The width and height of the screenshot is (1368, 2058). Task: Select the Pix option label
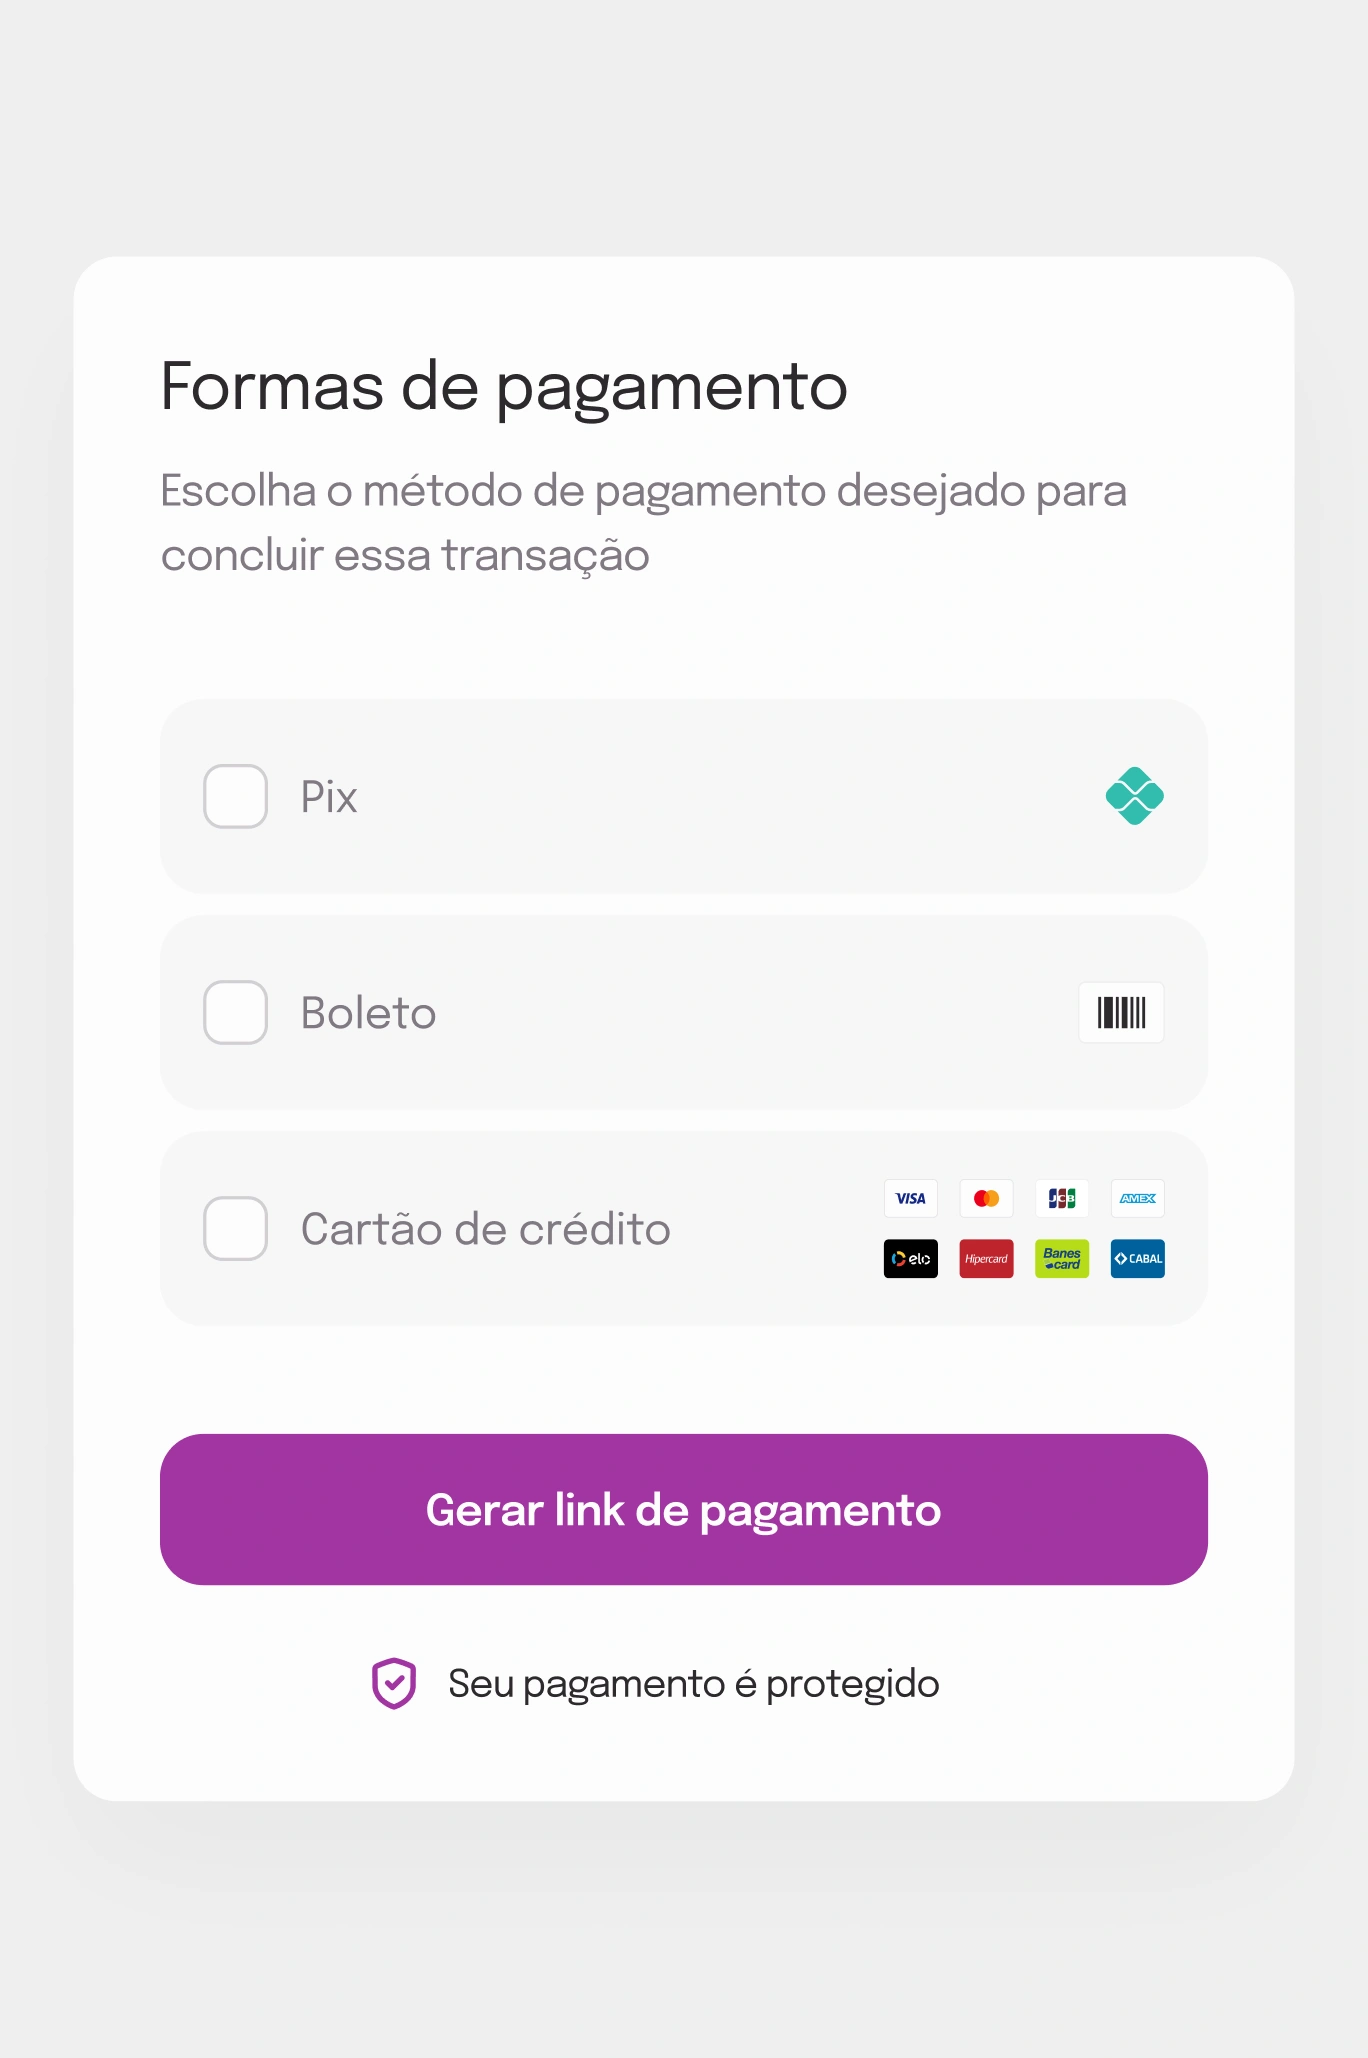tap(329, 797)
